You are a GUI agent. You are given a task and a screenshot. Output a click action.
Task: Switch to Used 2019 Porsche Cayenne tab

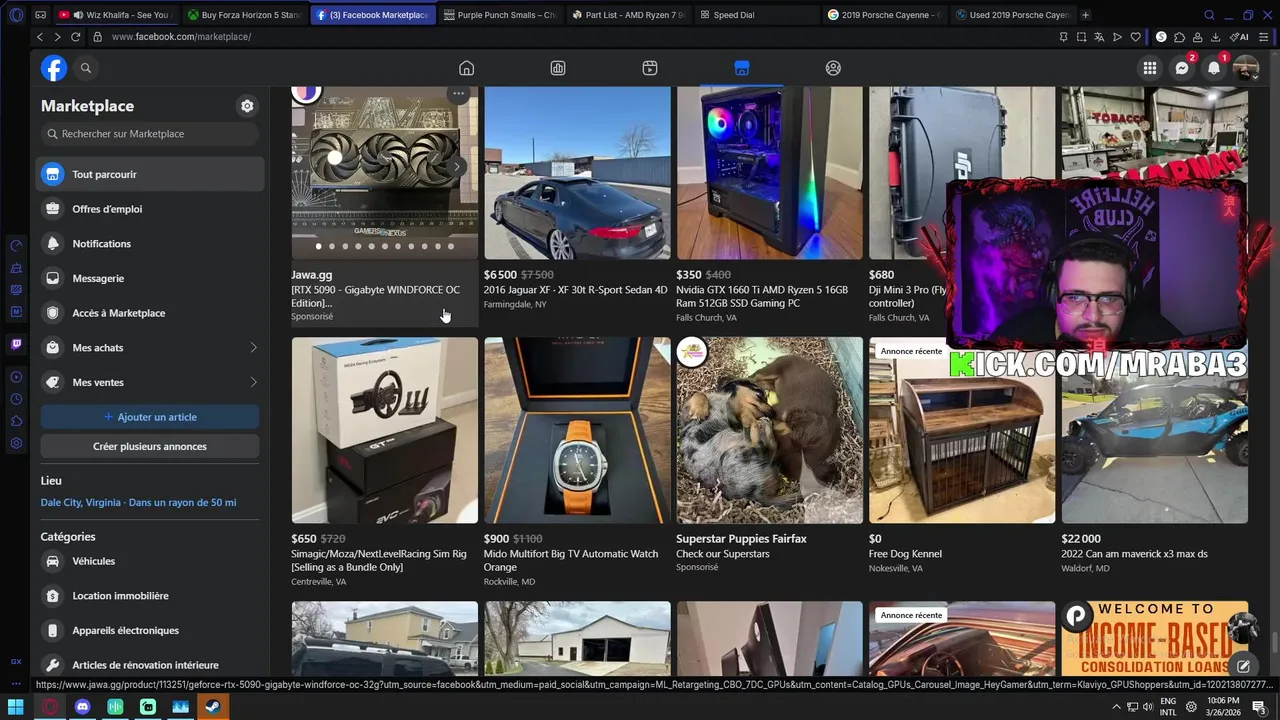pos(1012,15)
